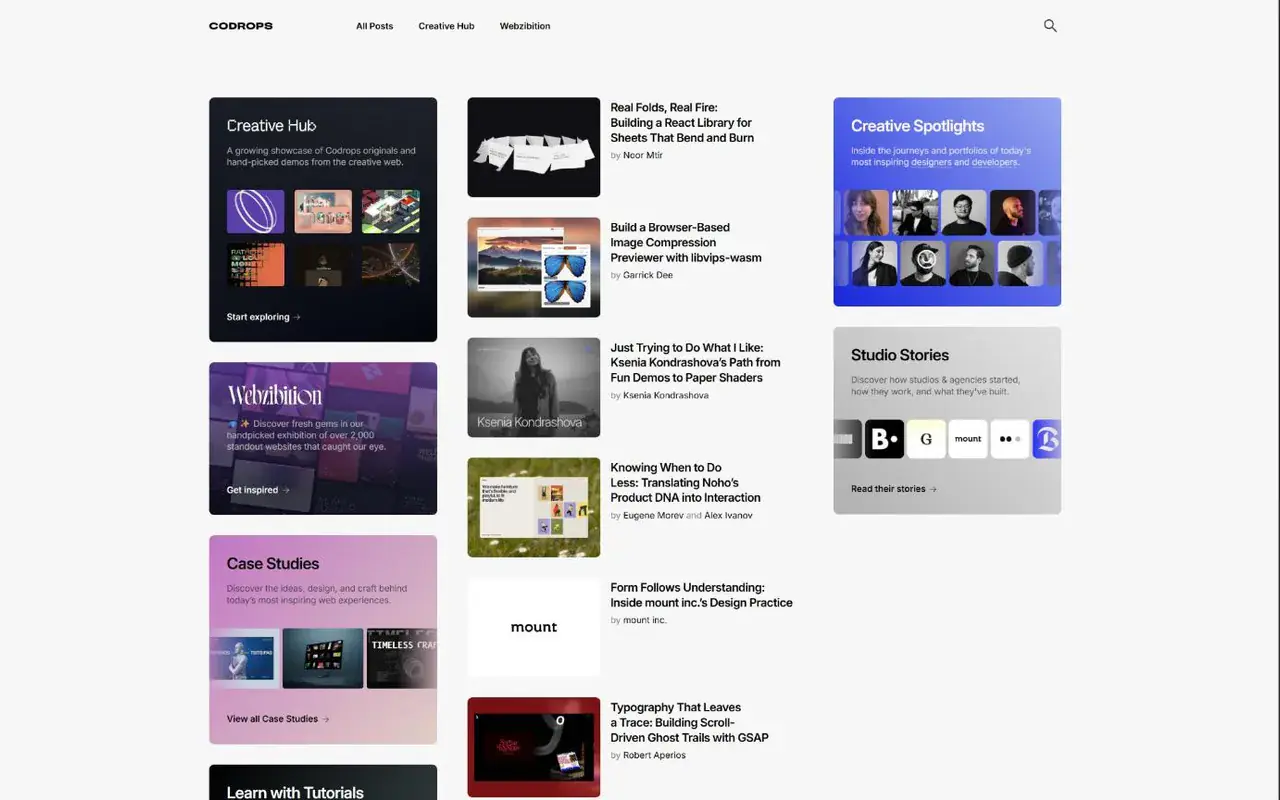Click author name Alex Ivanov
The width and height of the screenshot is (1280, 800).
(728, 515)
